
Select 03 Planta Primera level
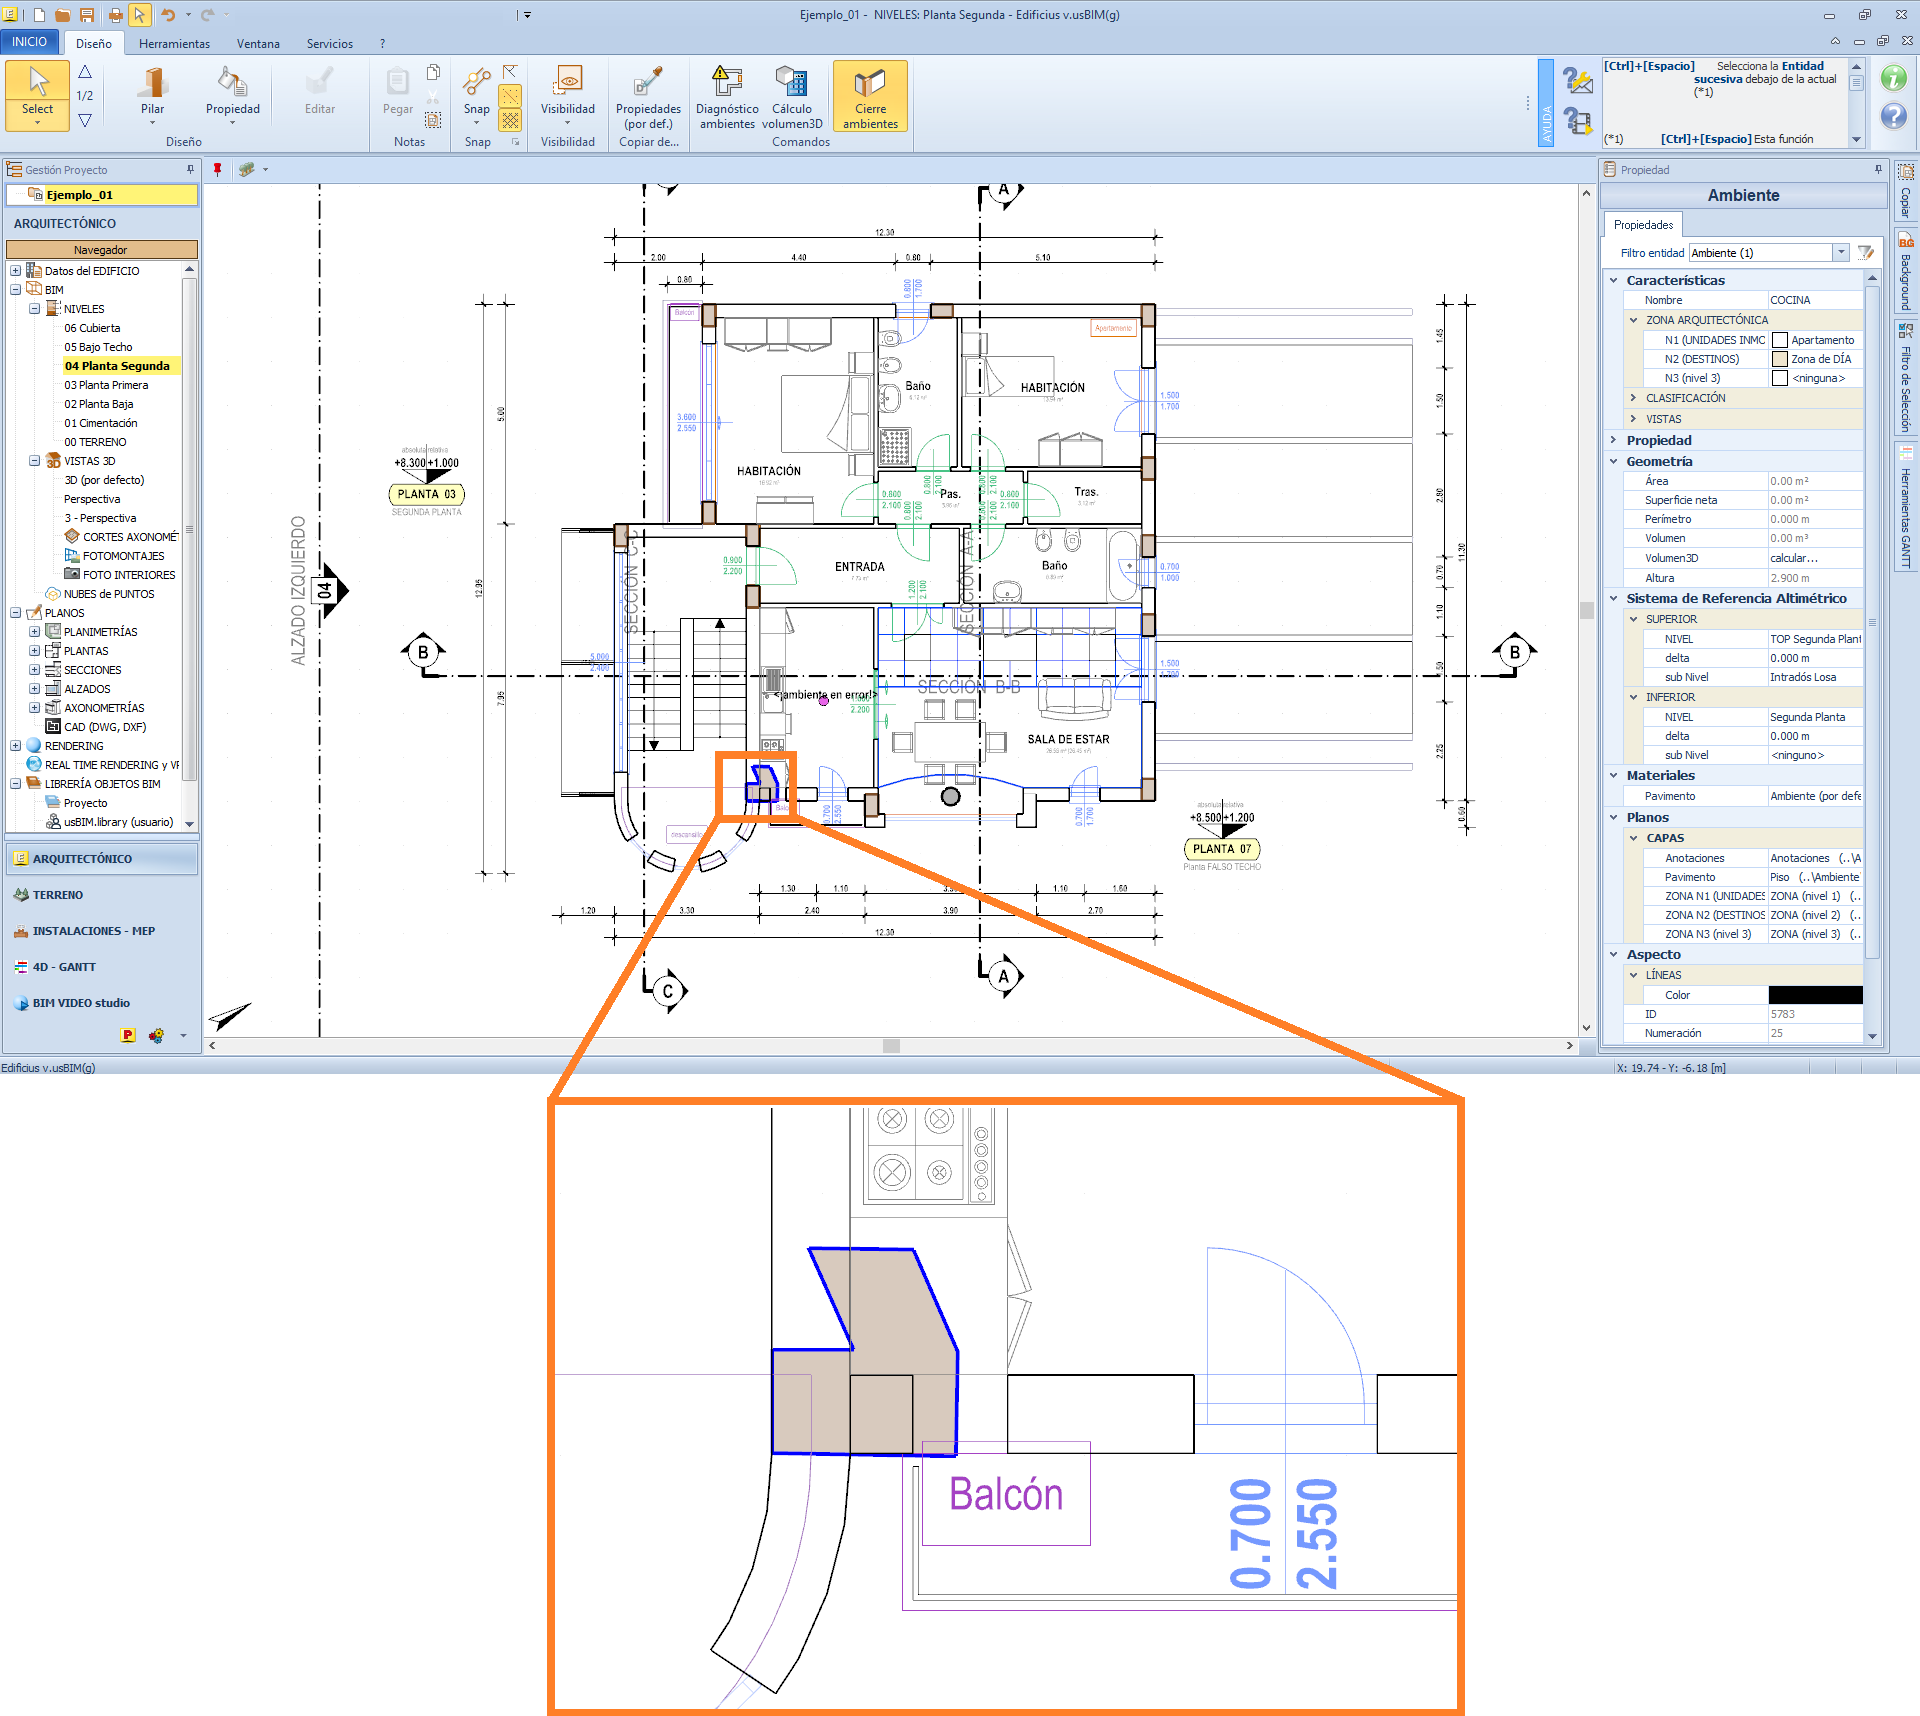(x=106, y=385)
